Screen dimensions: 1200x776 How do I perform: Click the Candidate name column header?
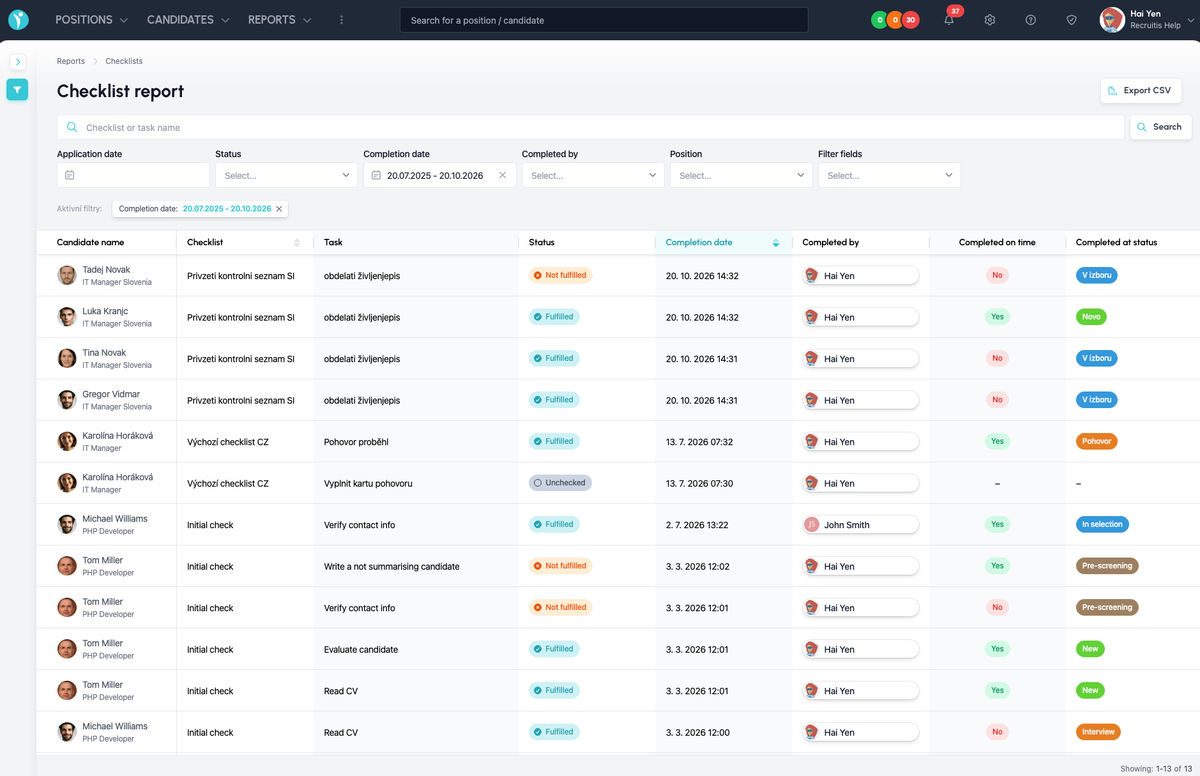pos(90,242)
